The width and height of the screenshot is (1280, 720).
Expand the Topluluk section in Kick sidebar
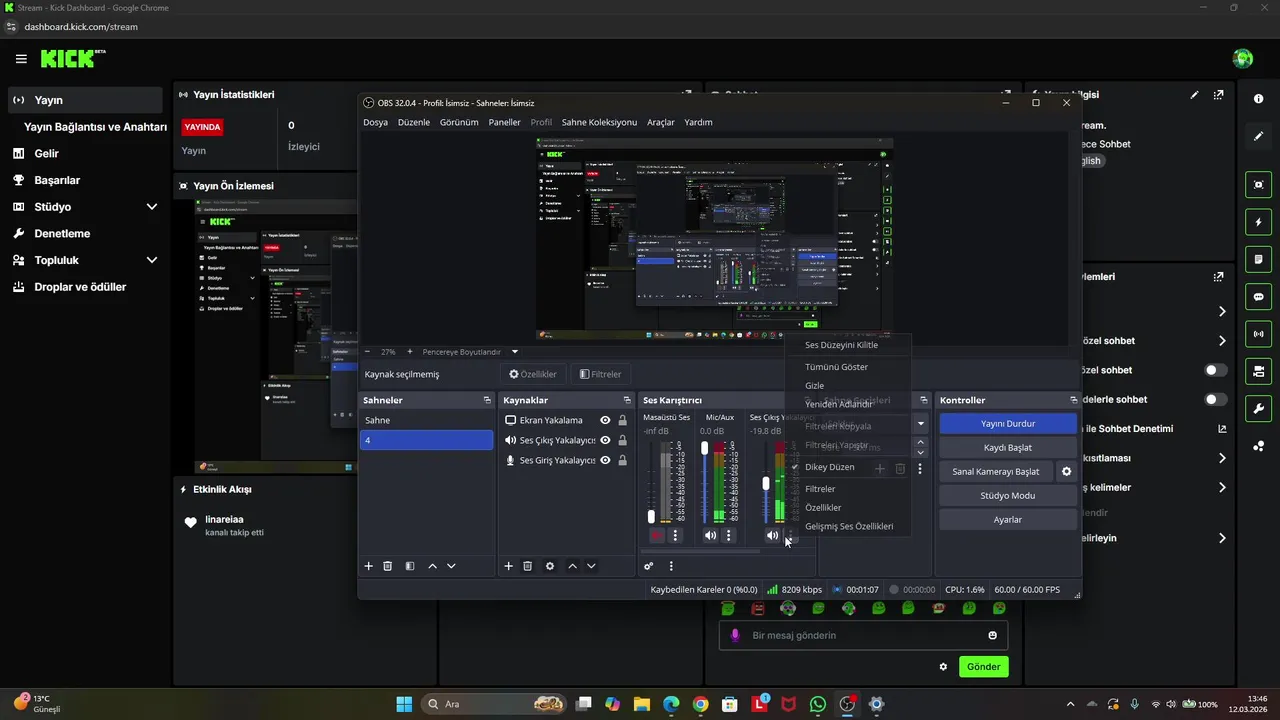click(152, 260)
